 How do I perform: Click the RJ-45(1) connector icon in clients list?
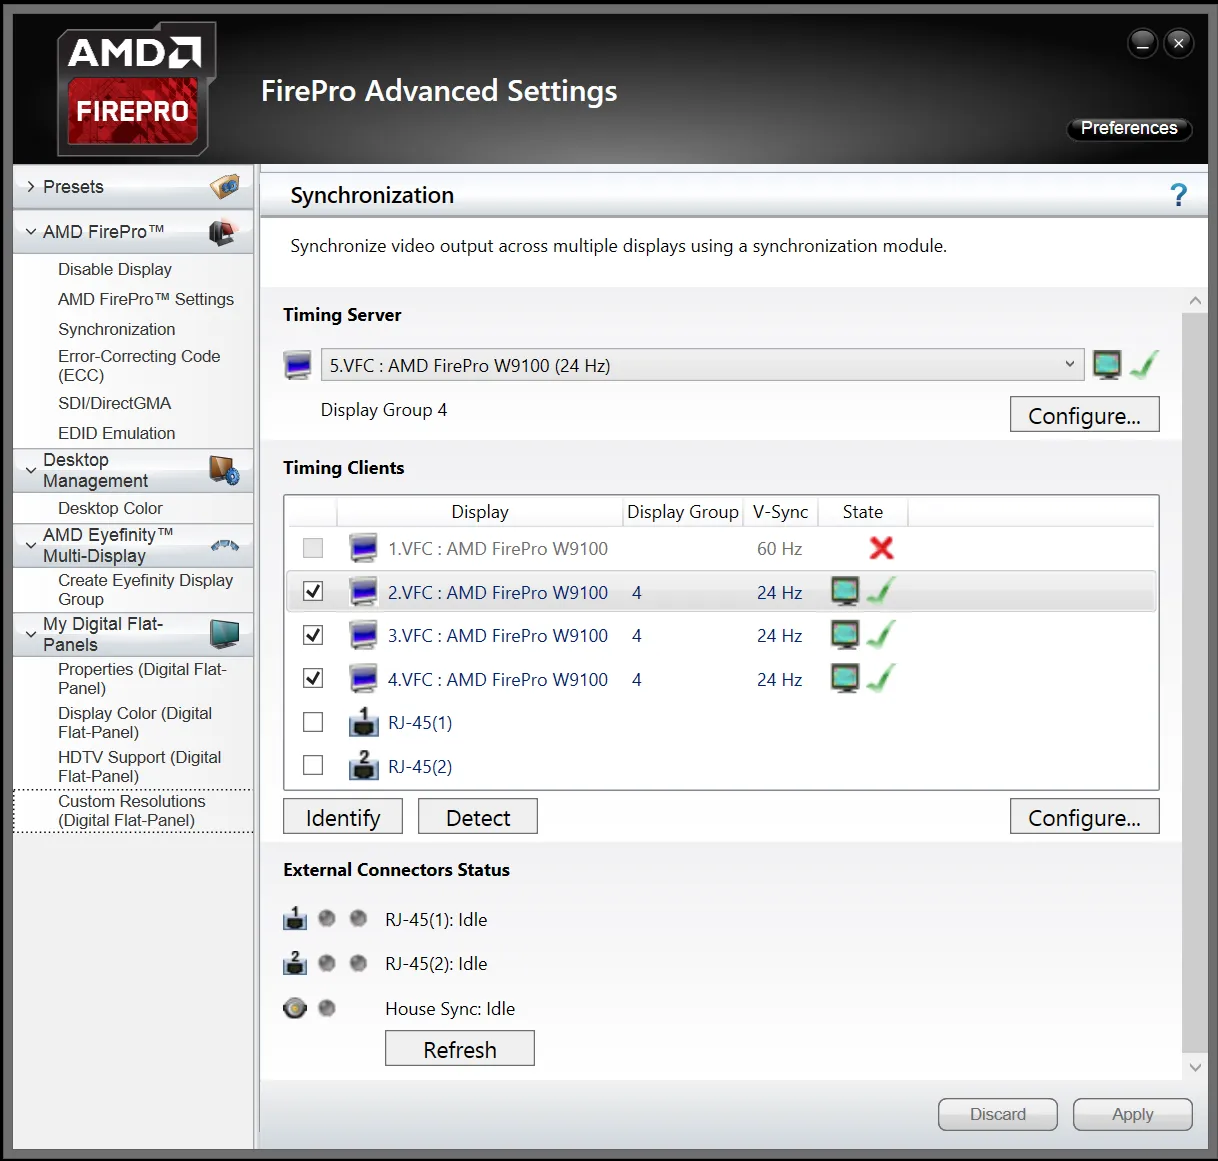(363, 722)
